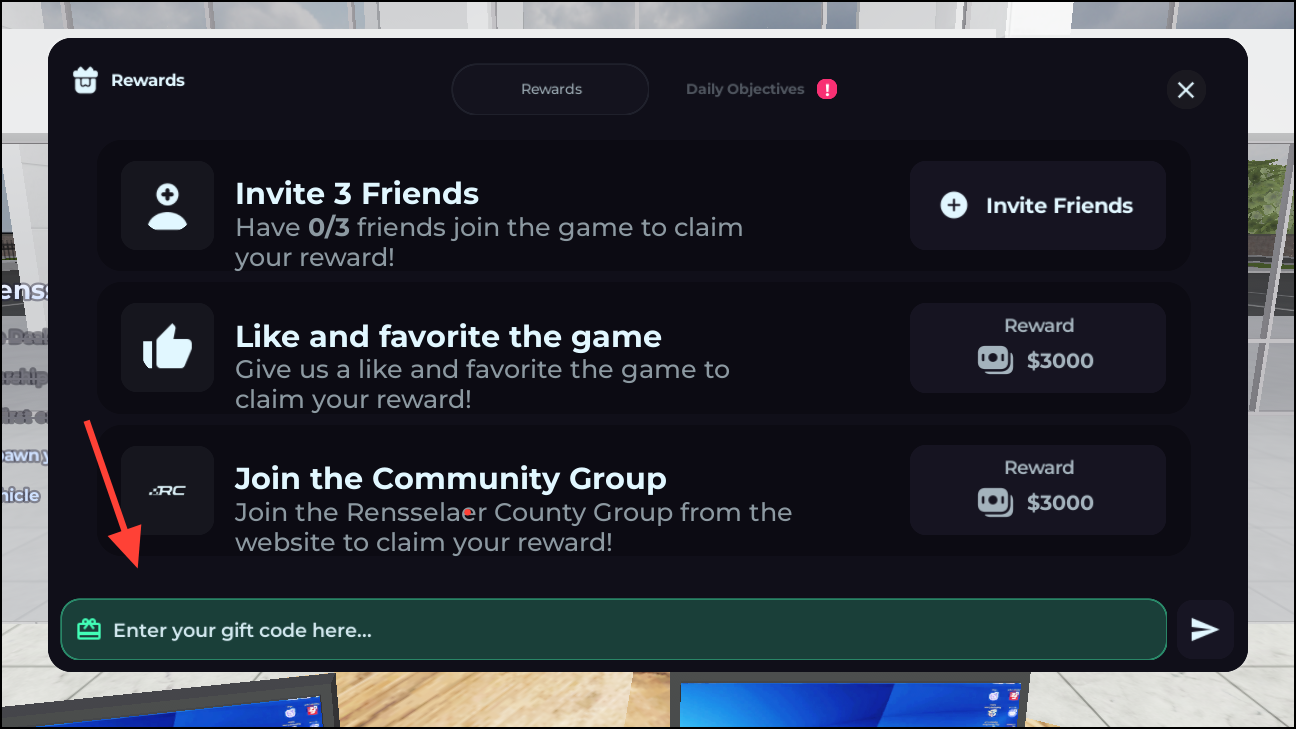Image resolution: width=1296 pixels, height=729 pixels.
Task: Close the Rewards panel
Action: [1186, 90]
